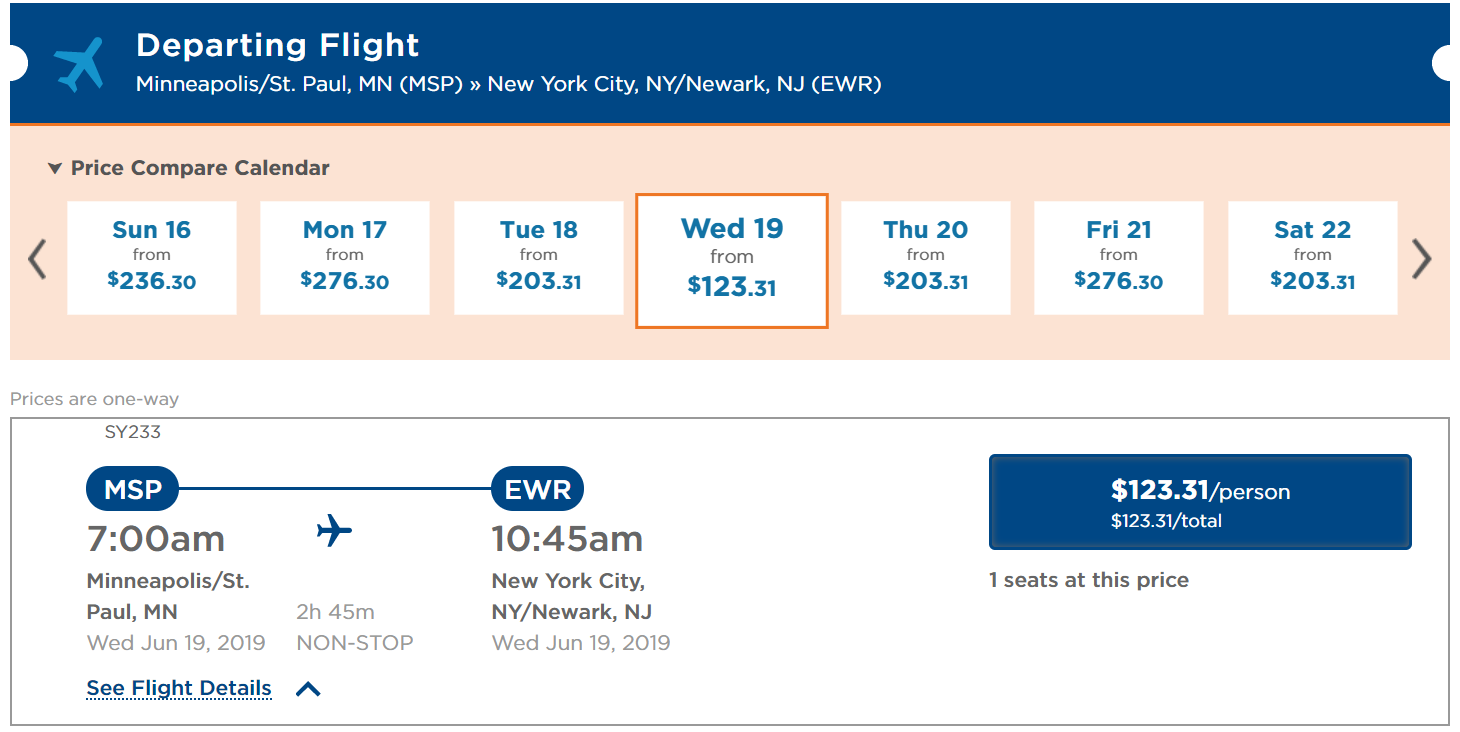Open the See Flight Details link
1460x732 pixels.
179,688
